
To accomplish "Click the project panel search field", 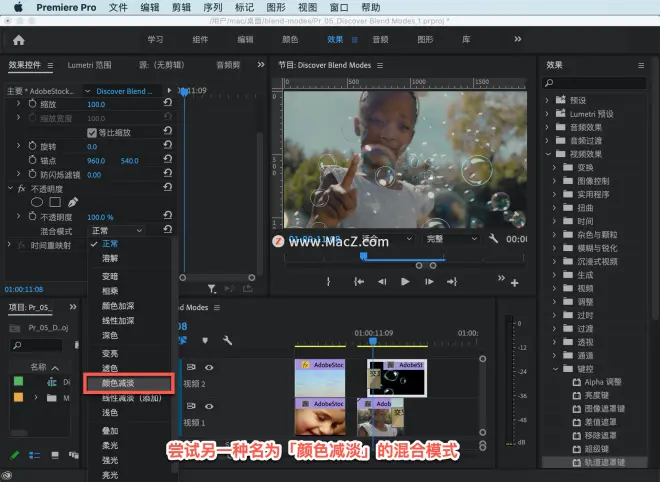I will coord(36,345).
